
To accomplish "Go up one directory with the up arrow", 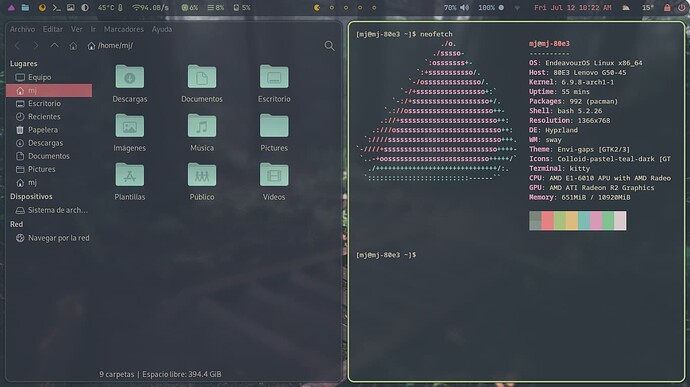I will [54, 45].
